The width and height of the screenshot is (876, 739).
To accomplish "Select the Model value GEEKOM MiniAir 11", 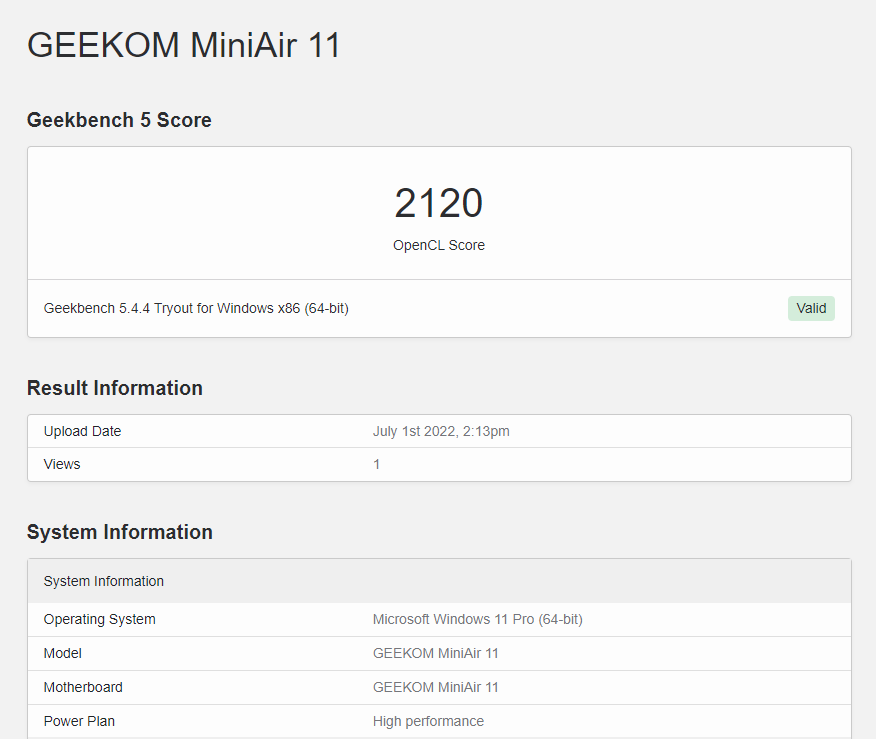I will tap(435, 654).
